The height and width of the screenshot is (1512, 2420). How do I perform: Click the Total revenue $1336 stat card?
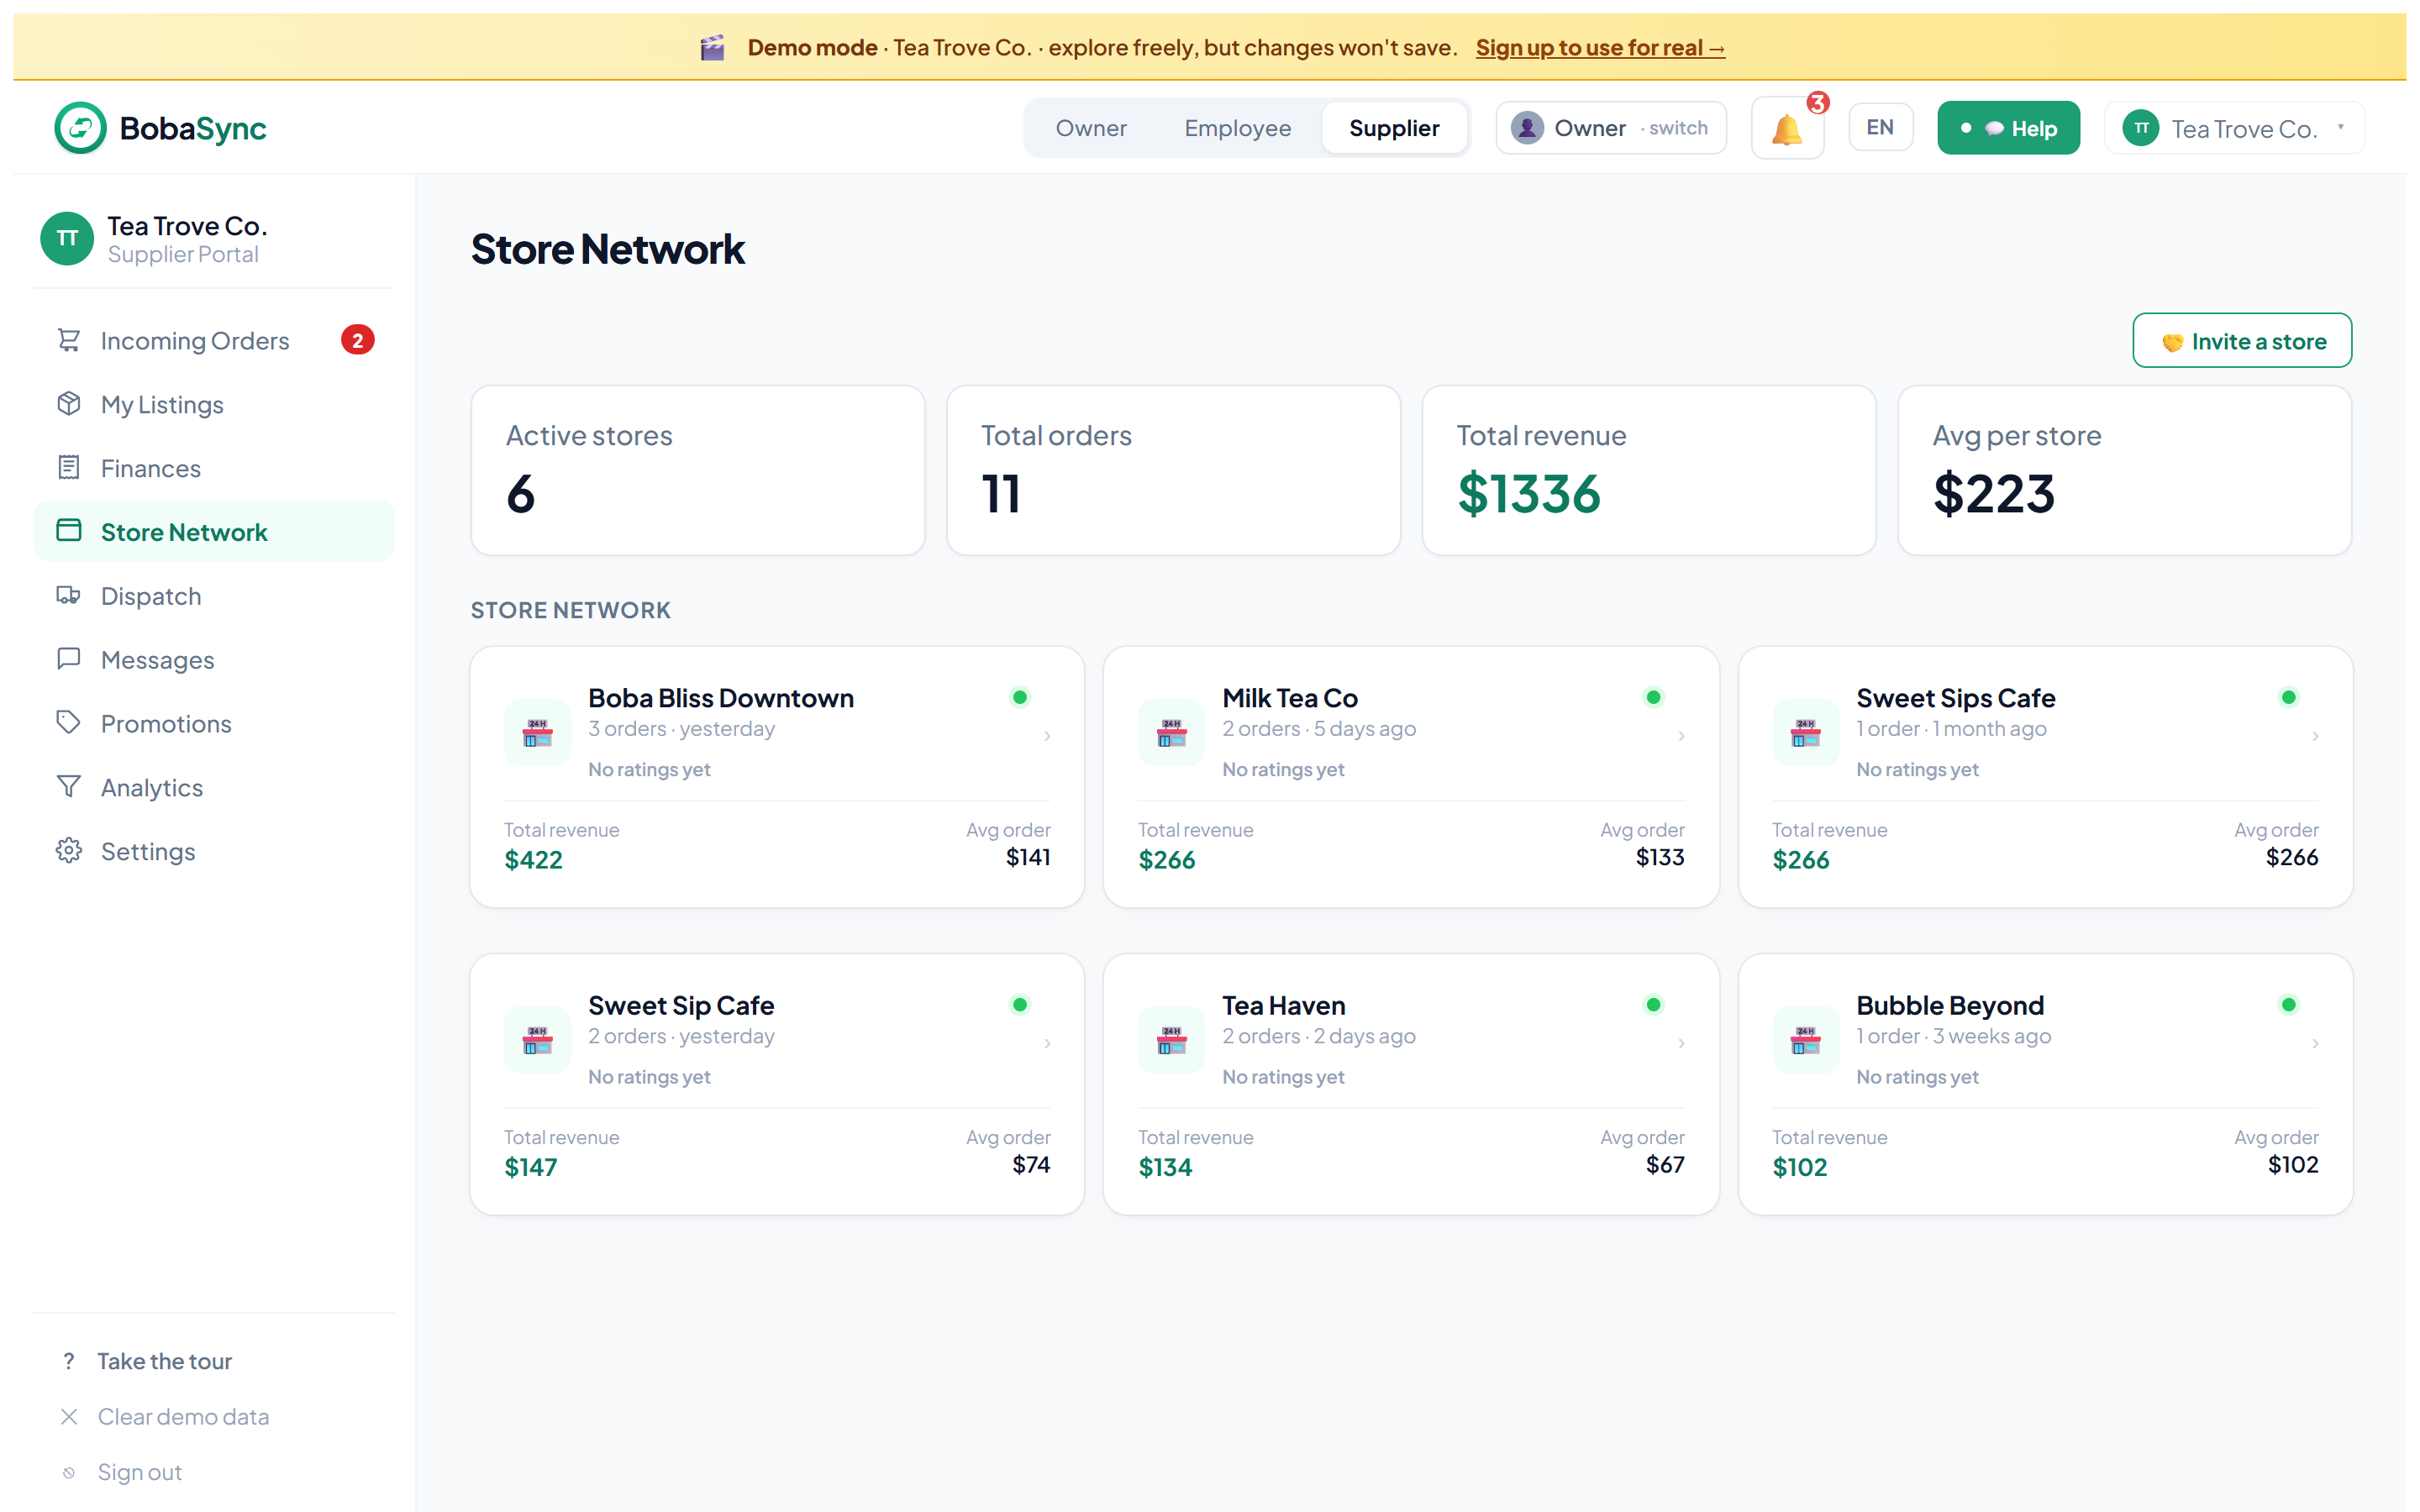1648,470
